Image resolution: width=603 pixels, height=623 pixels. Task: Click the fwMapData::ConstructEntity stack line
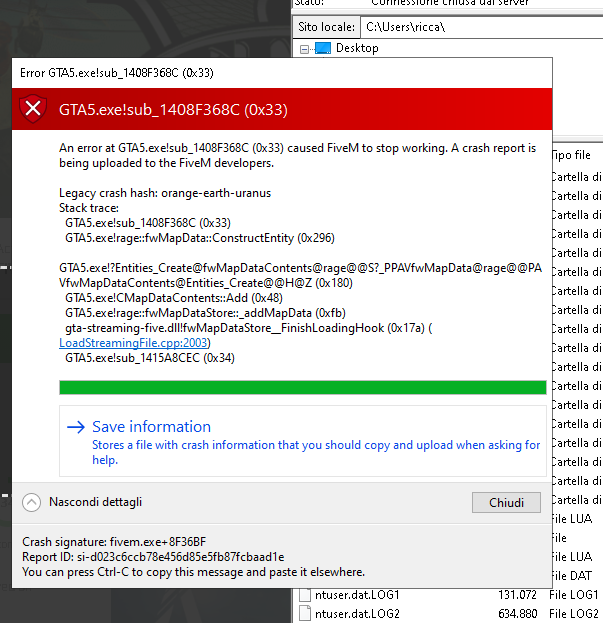point(200,238)
